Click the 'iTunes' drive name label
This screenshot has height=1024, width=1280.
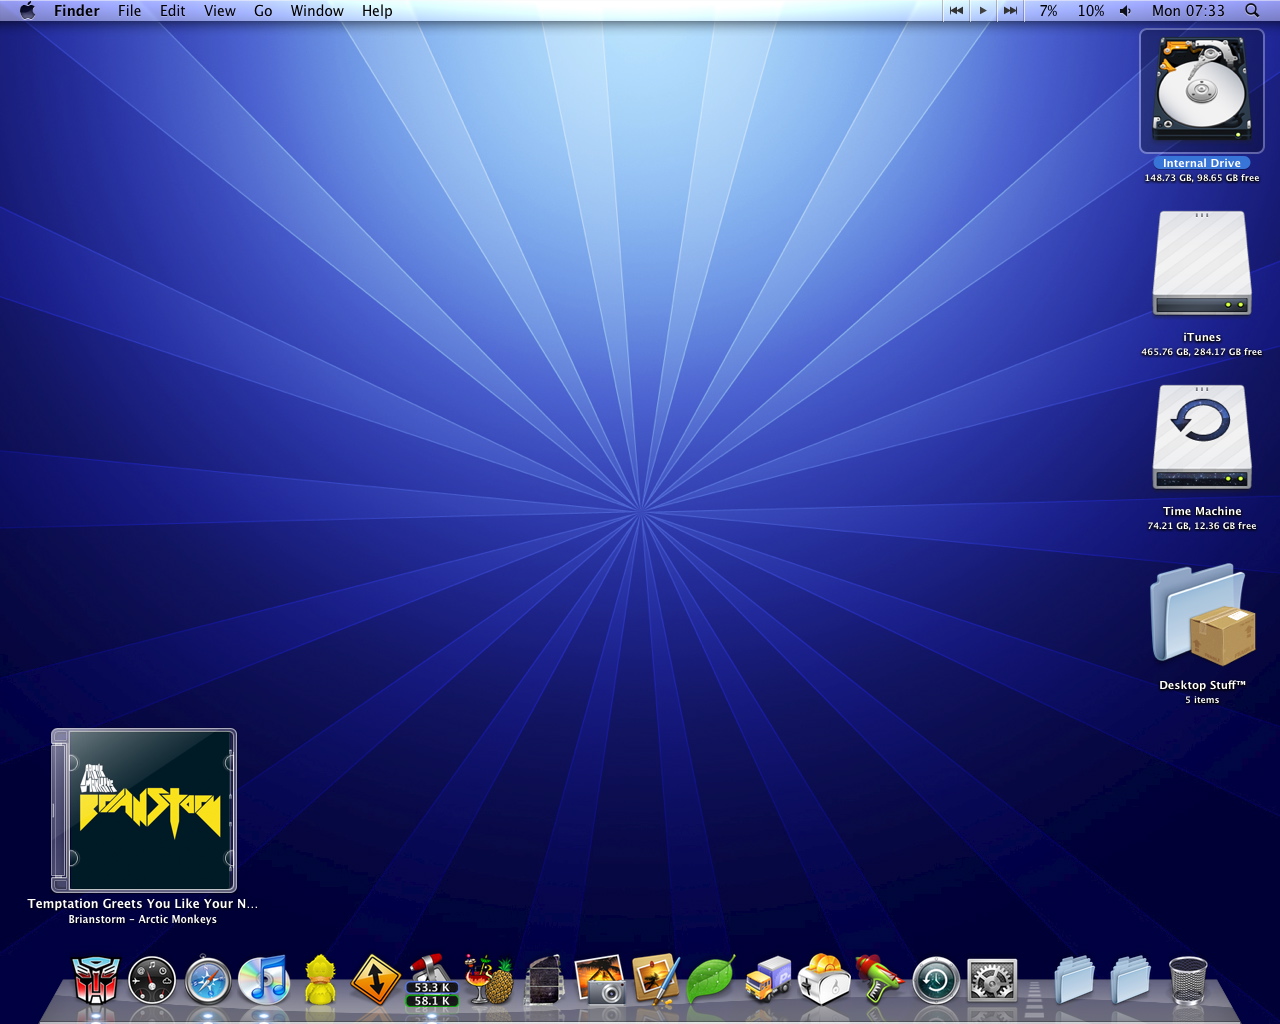1202,337
